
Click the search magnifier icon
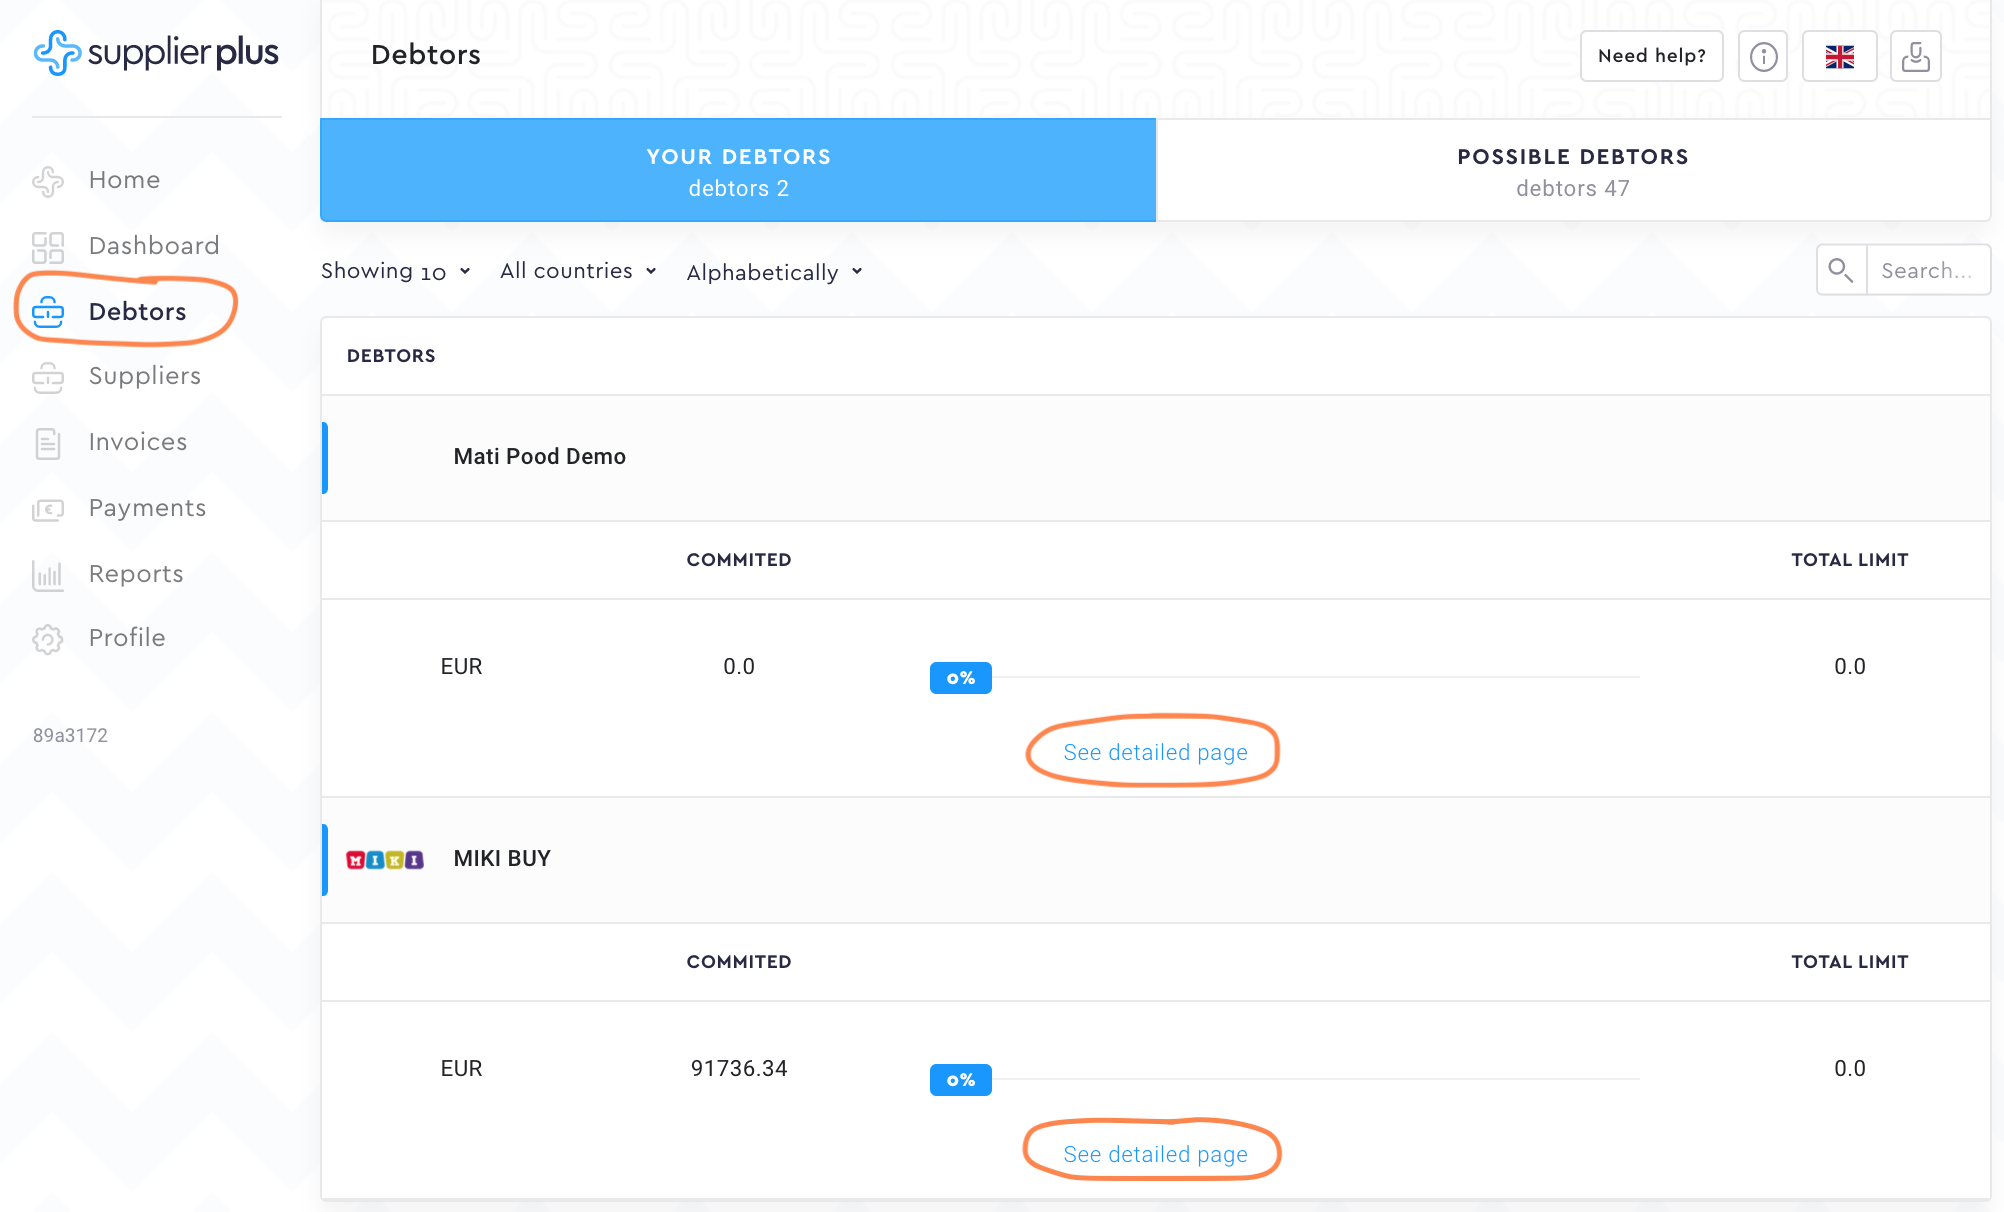click(1840, 270)
